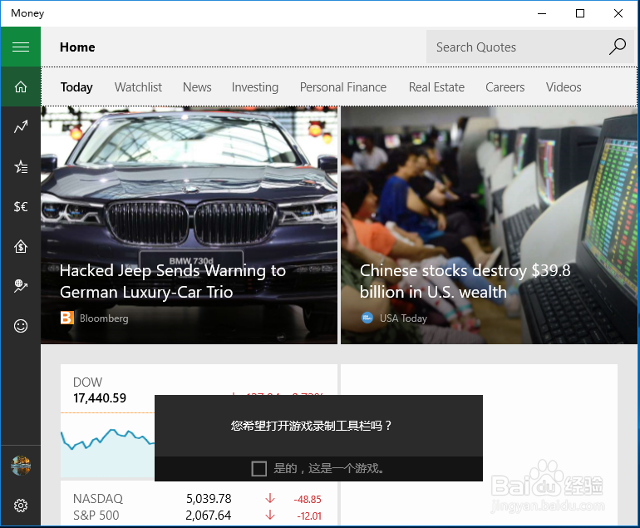Click NASDAQ change -48.85
The height and width of the screenshot is (528, 640).
307,499
